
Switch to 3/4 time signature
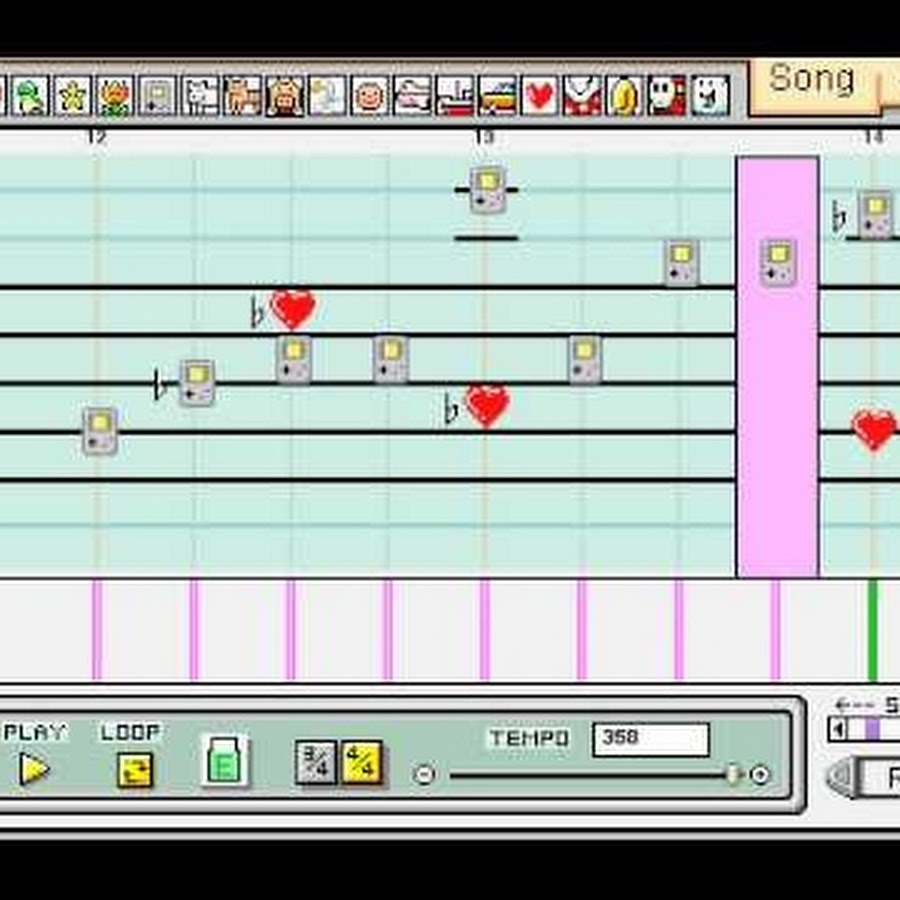(x=316, y=762)
